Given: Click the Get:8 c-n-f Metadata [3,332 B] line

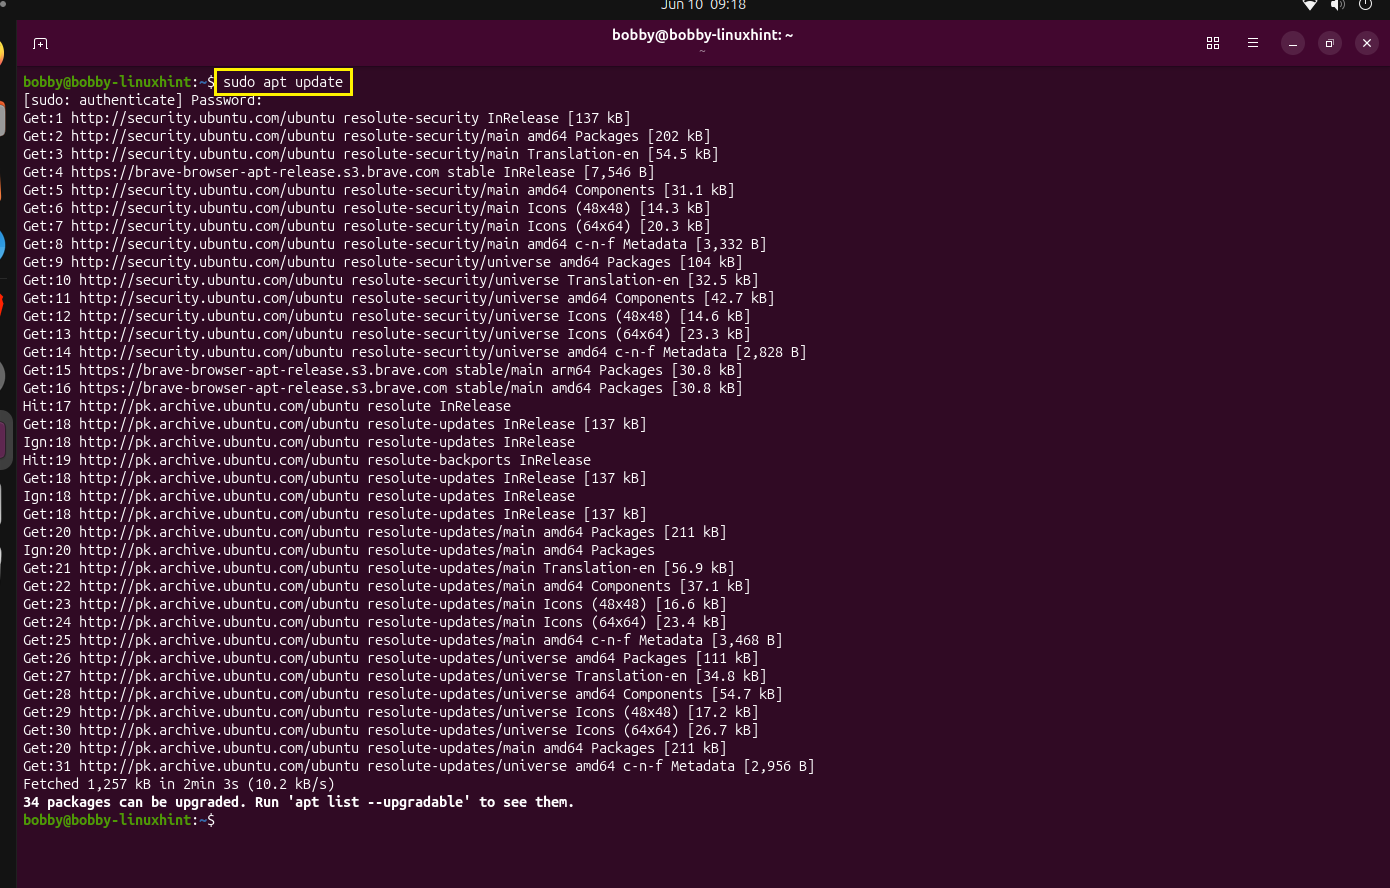Looking at the screenshot, I should [395, 244].
